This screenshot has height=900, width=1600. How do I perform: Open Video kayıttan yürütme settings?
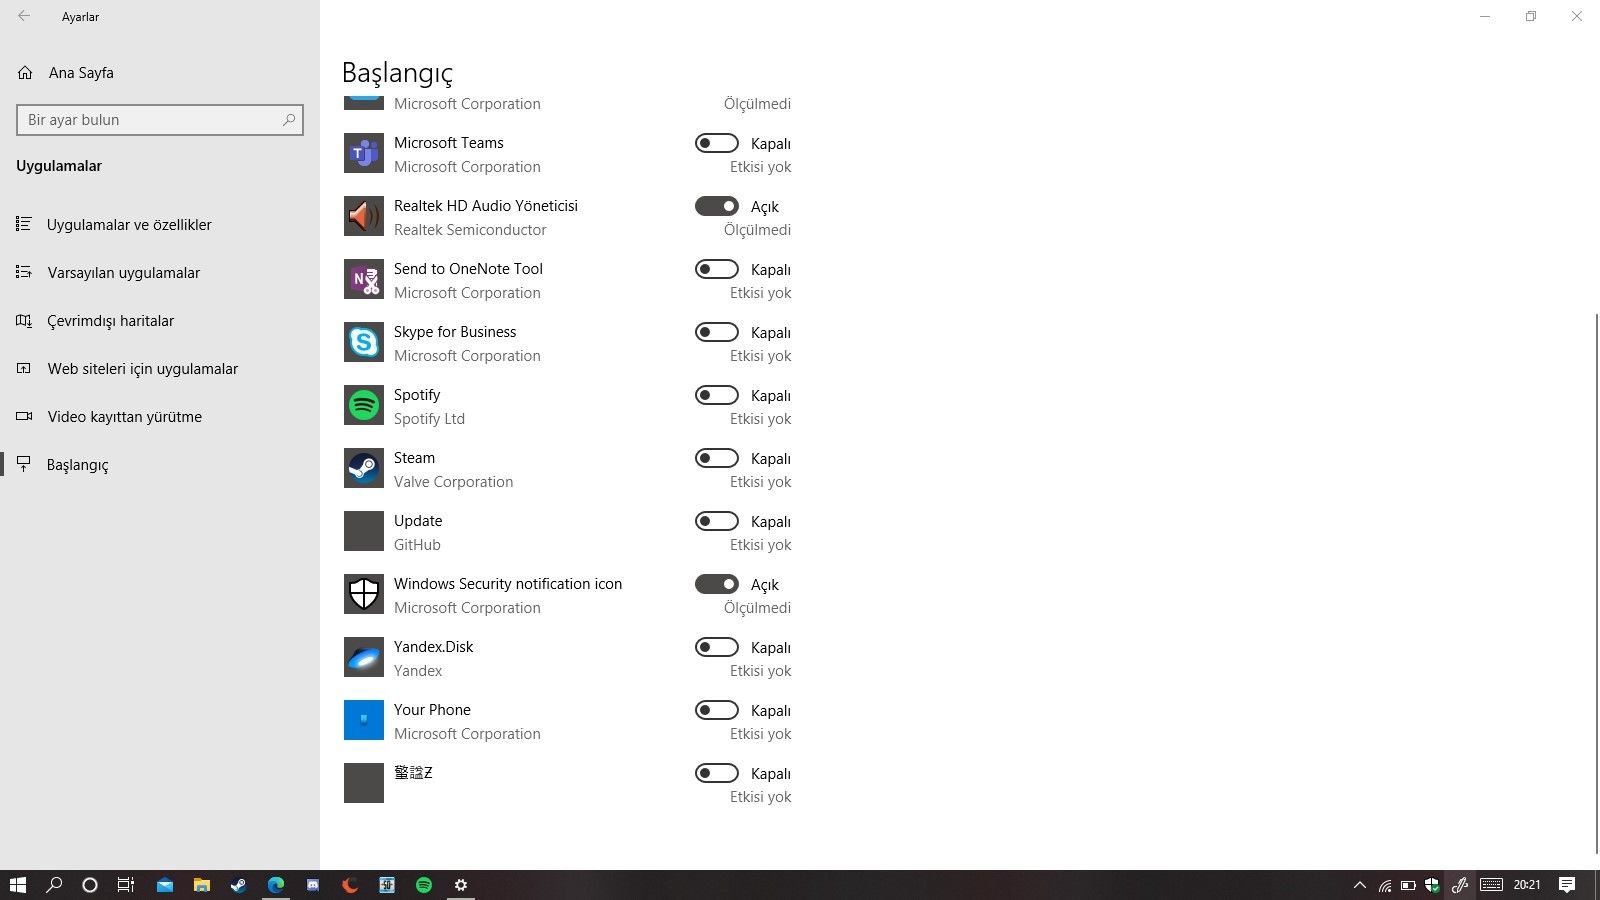point(160,417)
